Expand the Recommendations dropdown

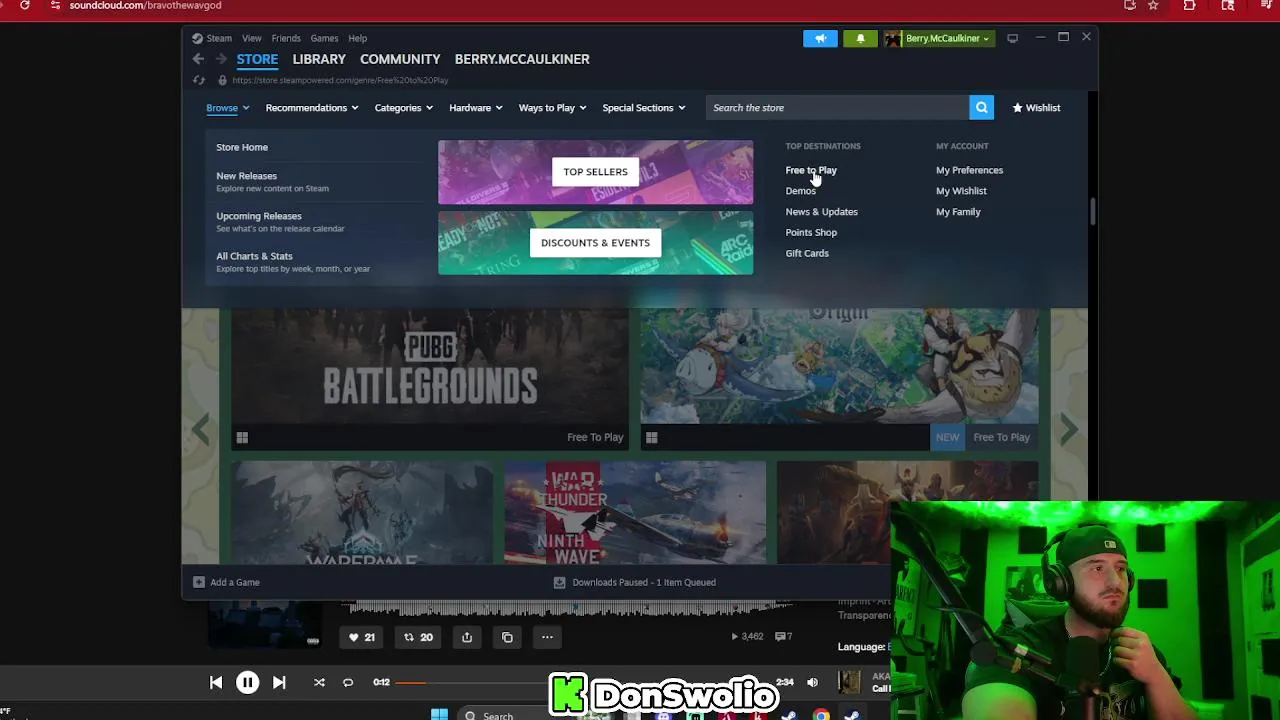[x=313, y=108]
